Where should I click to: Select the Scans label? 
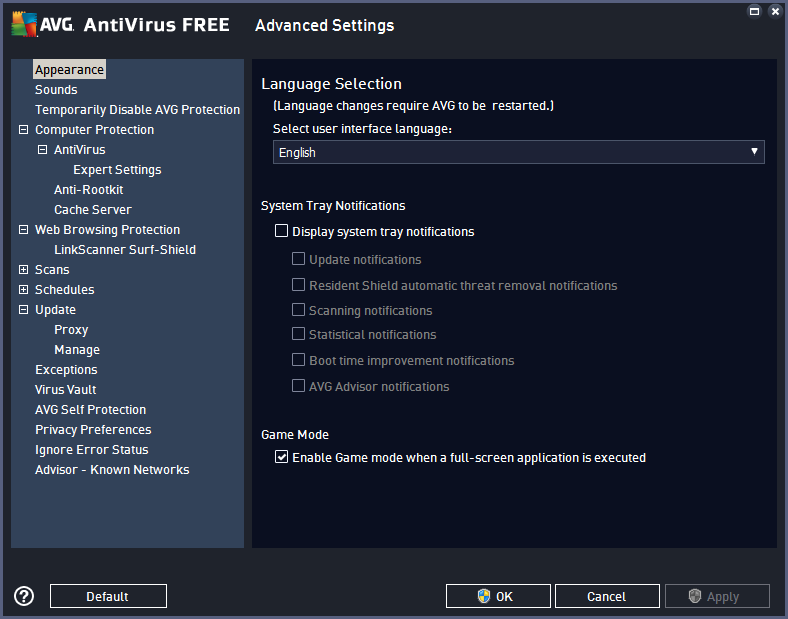coord(52,270)
